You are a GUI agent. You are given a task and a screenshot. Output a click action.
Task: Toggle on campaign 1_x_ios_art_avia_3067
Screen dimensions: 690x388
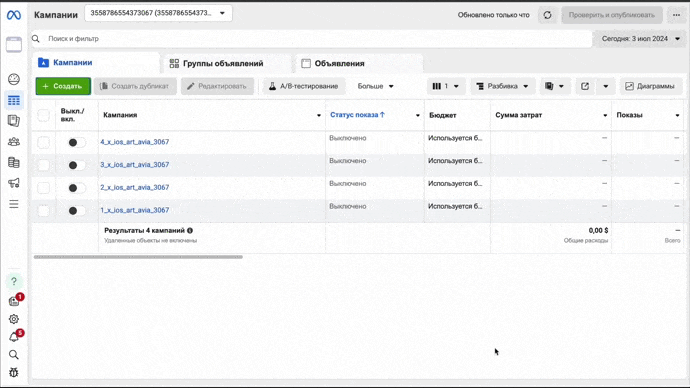[76, 211]
